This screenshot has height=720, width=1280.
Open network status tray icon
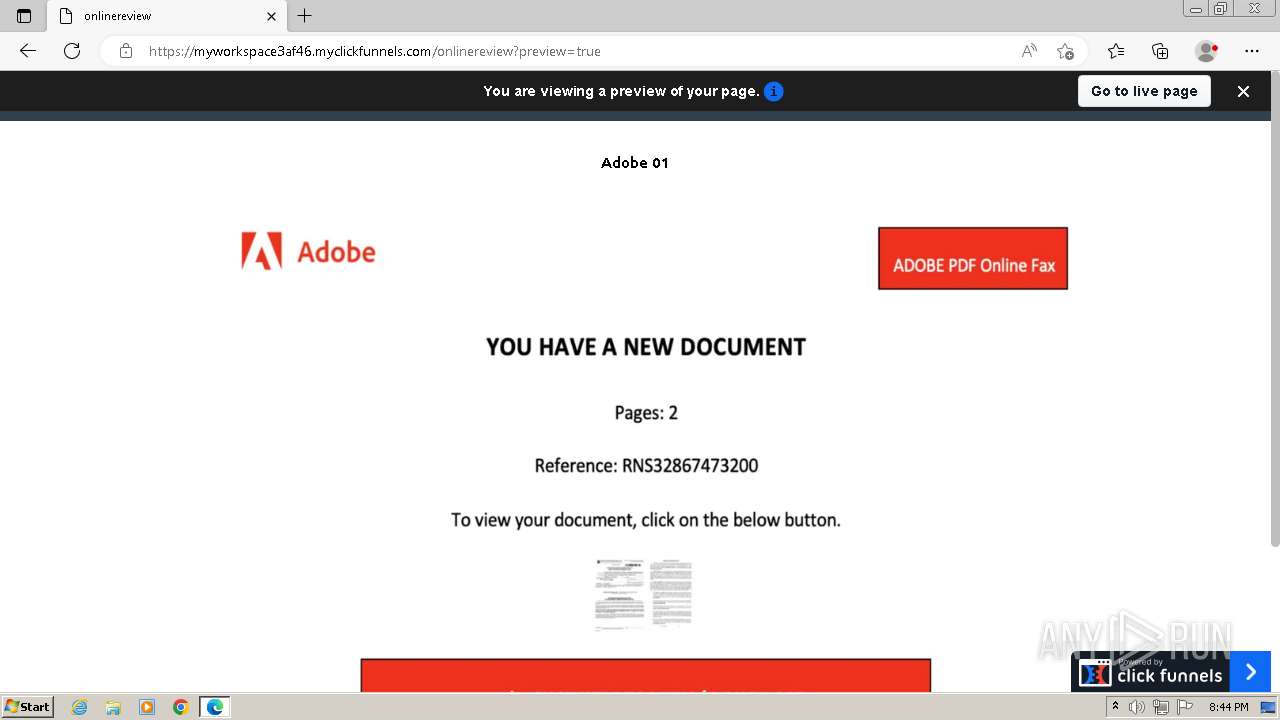[x=1161, y=707]
